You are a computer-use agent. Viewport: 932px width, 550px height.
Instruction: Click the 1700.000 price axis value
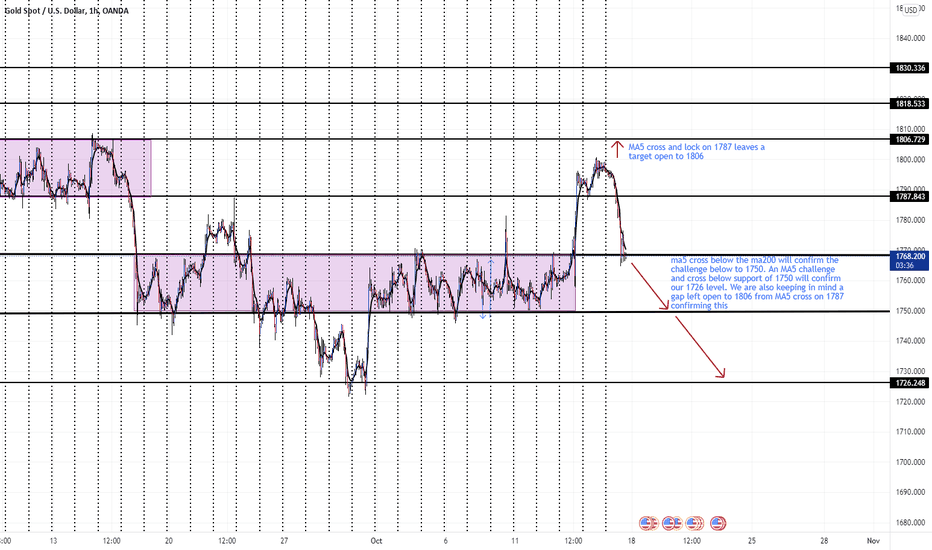pos(911,462)
